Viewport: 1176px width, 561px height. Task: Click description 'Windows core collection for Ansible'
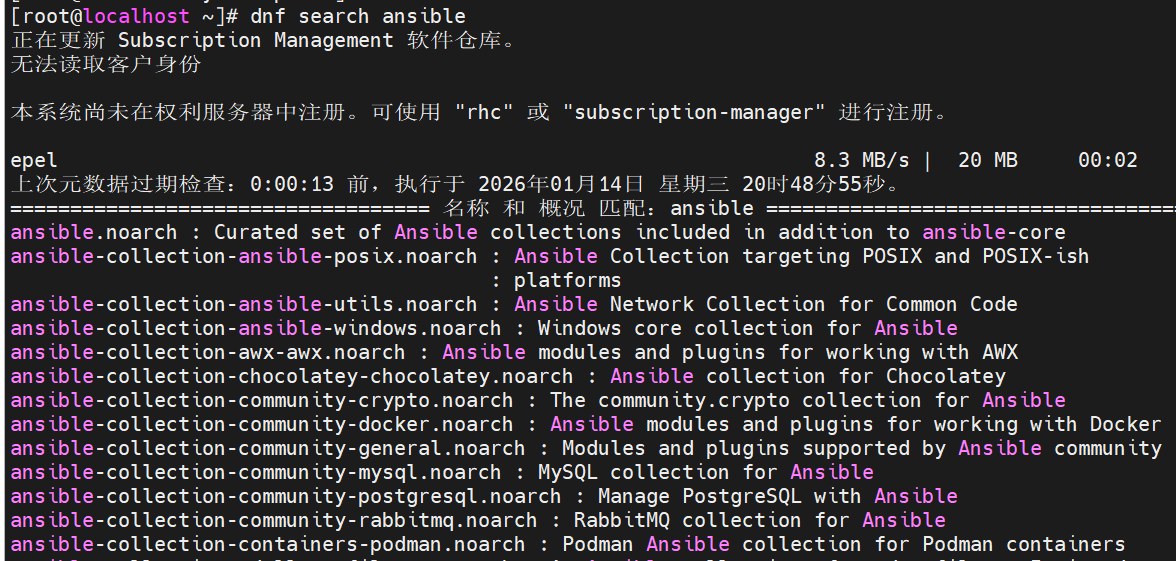748,328
